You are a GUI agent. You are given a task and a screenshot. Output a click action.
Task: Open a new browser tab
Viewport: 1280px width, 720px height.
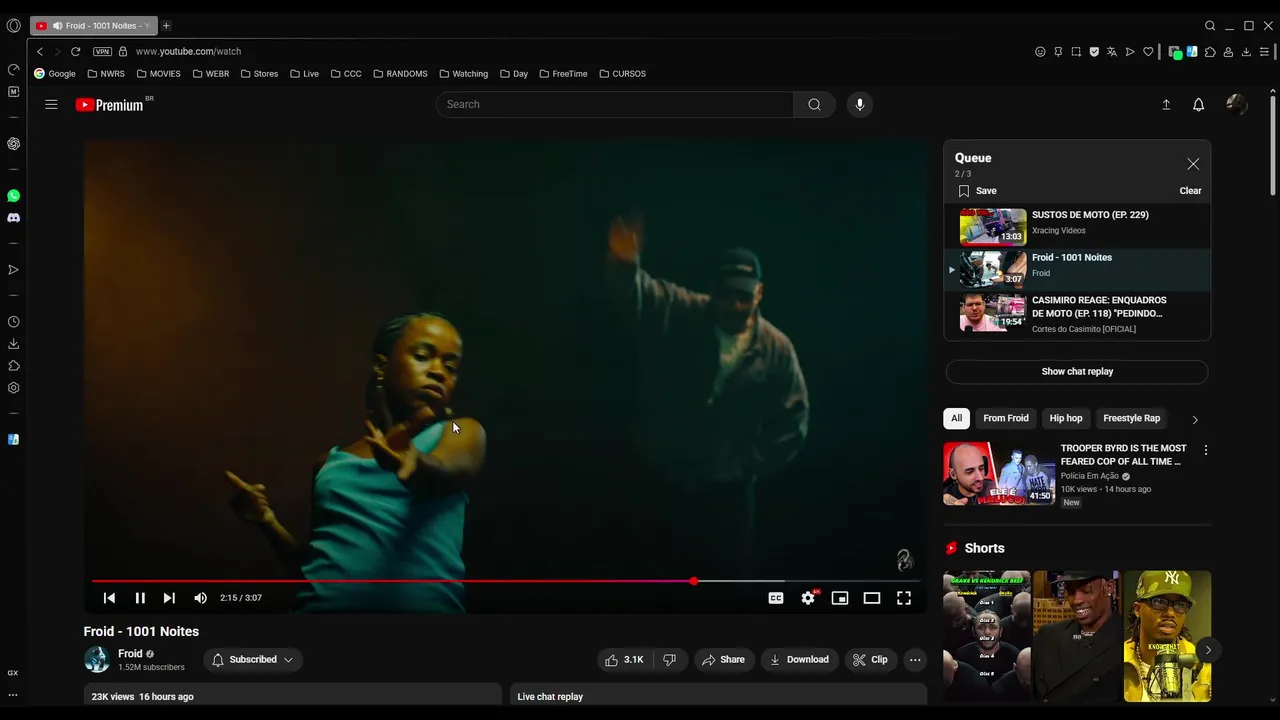click(x=166, y=26)
